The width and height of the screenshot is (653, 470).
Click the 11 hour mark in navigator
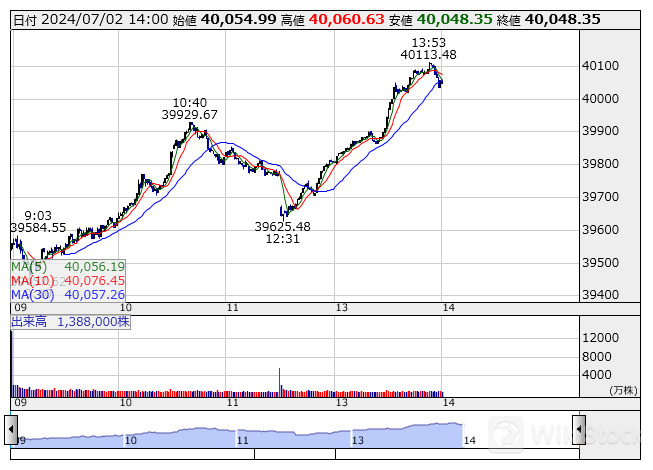pos(241,439)
